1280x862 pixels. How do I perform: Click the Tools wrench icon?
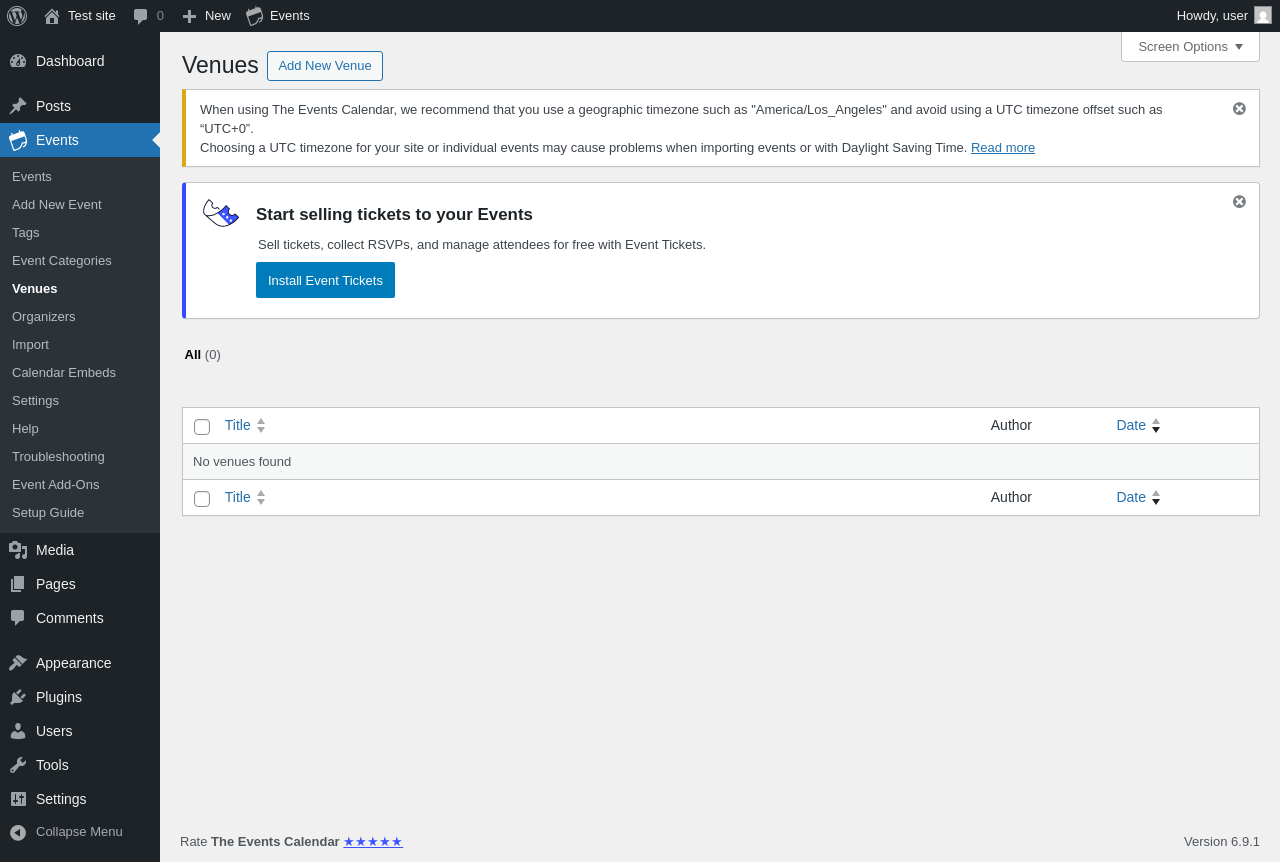[18, 765]
